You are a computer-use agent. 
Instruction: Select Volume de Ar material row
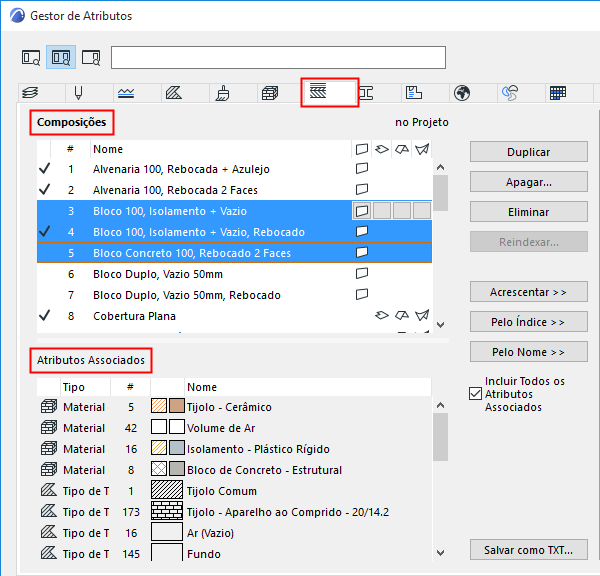point(234,428)
